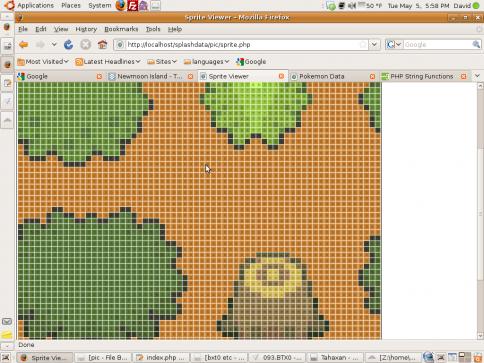Open the list-all-tabs dropdown arrow
The height and width of the screenshot is (363, 484).
coord(477,76)
